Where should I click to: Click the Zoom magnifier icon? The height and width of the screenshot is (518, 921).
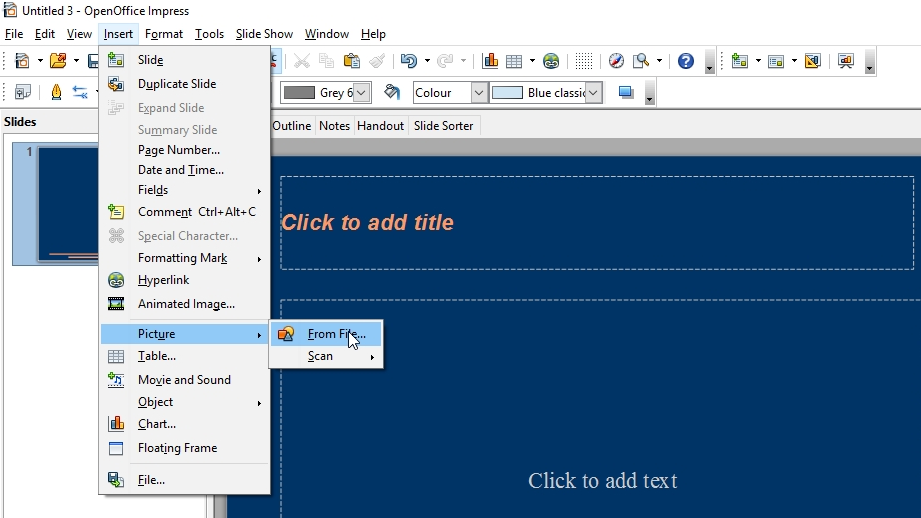point(641,60)
